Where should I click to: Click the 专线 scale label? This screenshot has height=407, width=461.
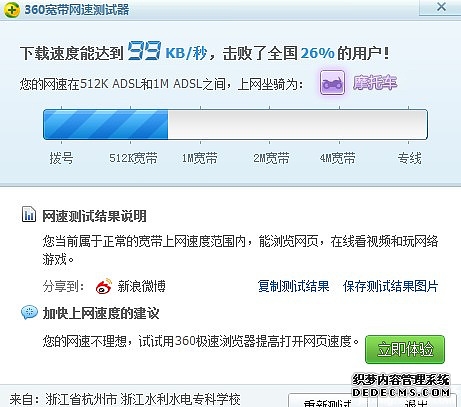409,158
